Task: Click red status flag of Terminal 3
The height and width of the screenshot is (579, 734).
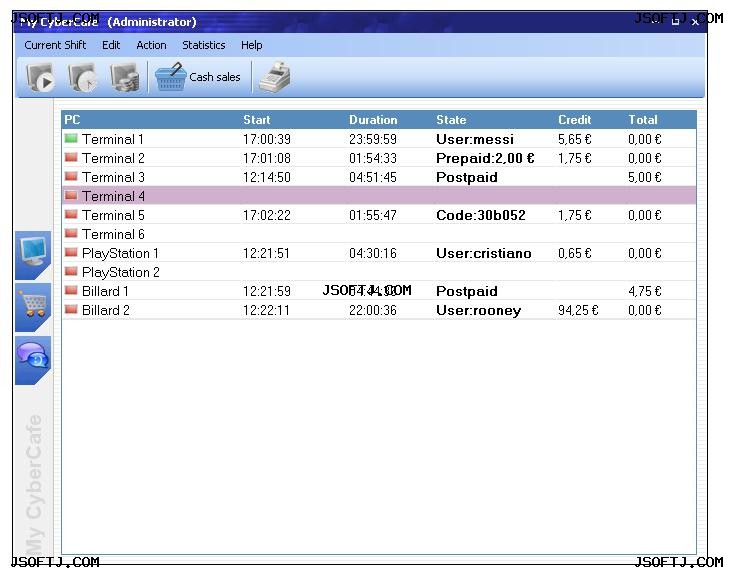Action: (71, 176)
